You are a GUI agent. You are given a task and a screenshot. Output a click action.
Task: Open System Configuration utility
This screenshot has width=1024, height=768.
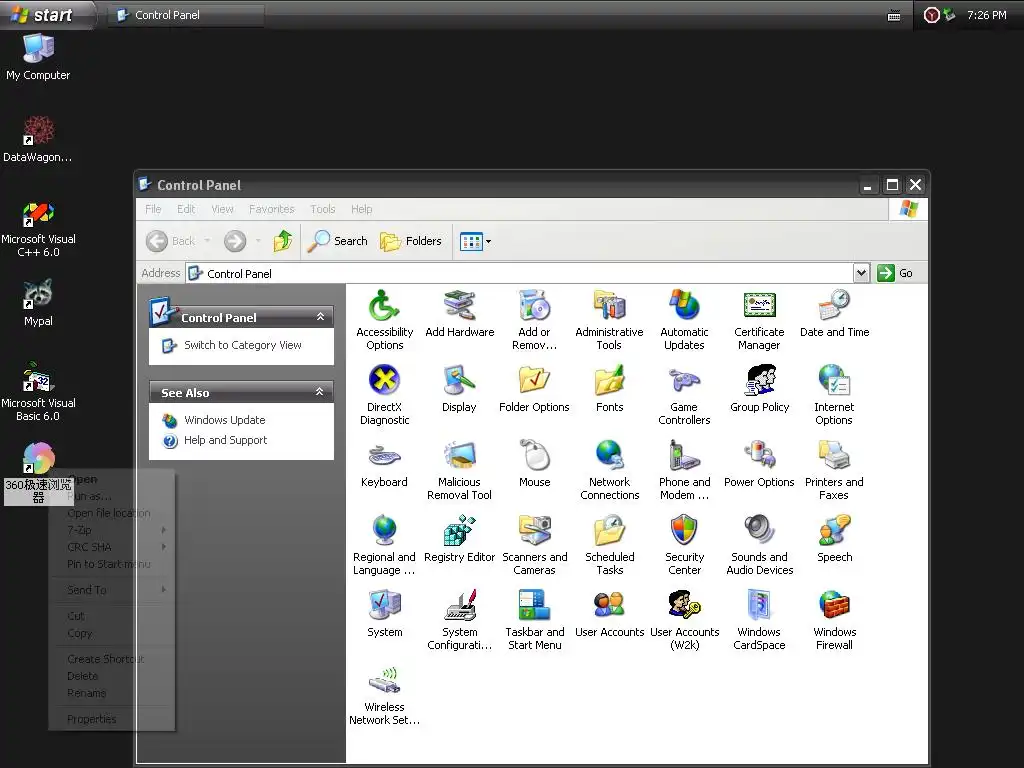[459, 620]
